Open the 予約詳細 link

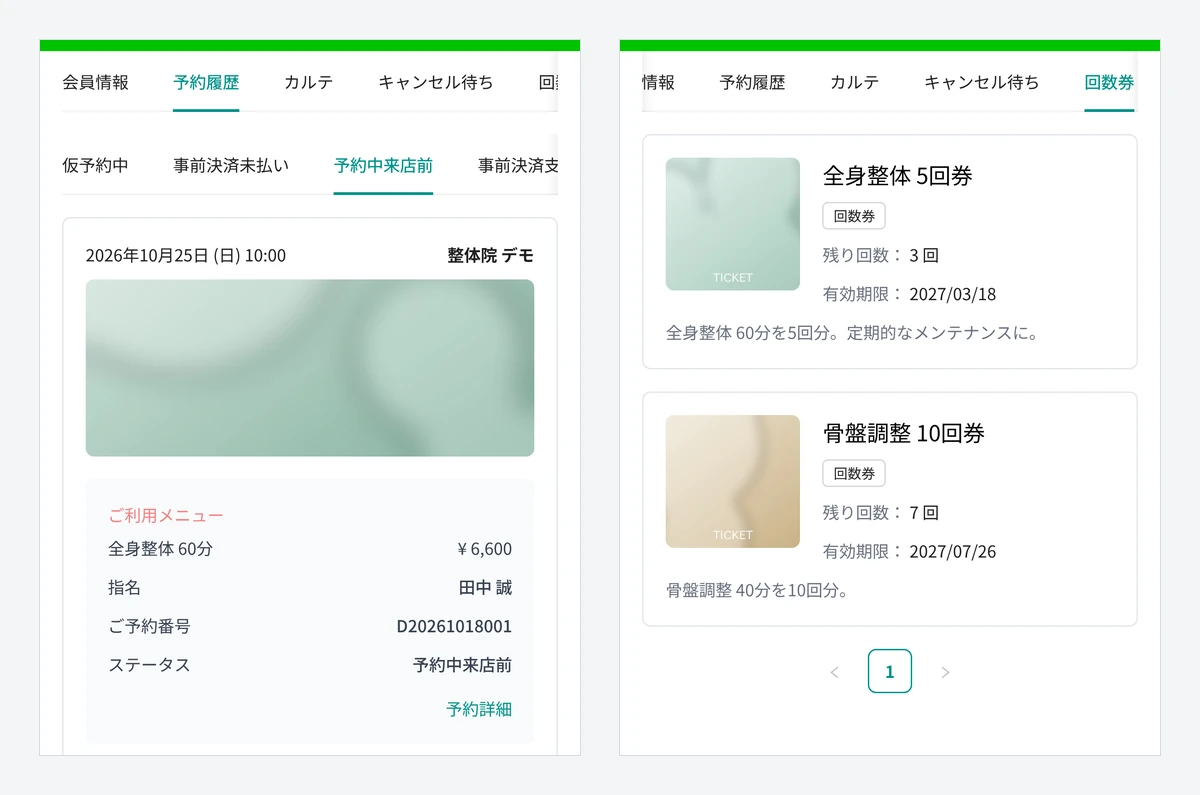pyautogui.click(x=479, y=709)
